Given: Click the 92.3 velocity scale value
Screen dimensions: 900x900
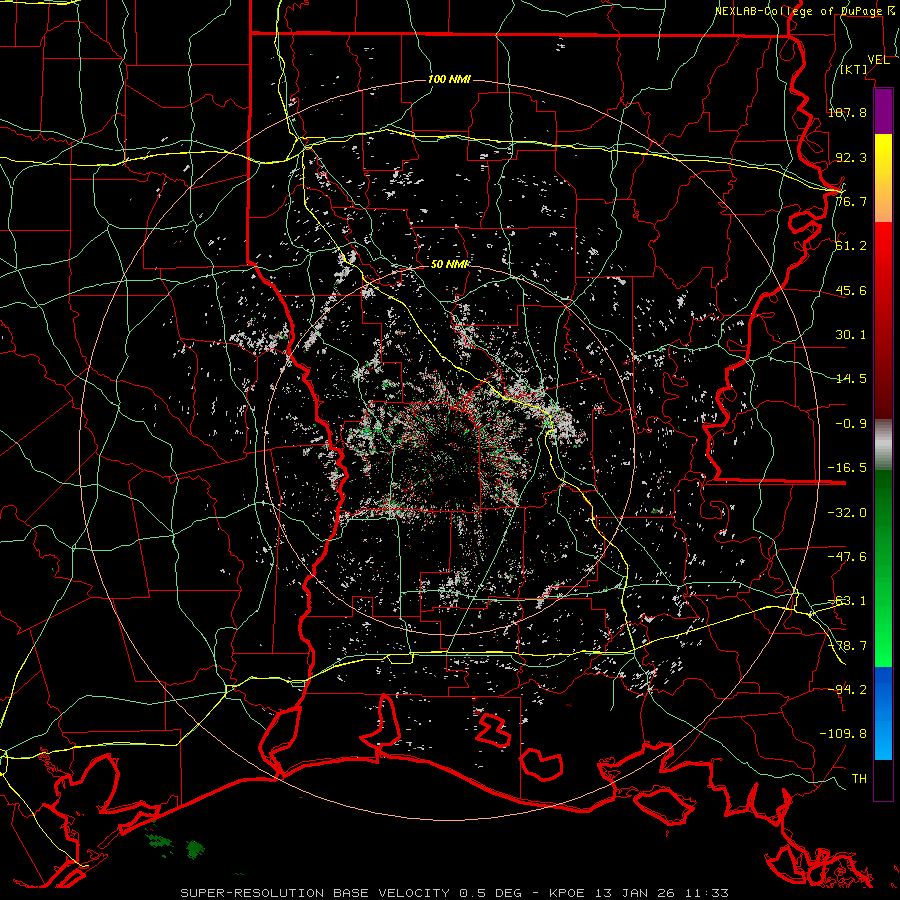Looking at the screenshot, I should [851, 157].
